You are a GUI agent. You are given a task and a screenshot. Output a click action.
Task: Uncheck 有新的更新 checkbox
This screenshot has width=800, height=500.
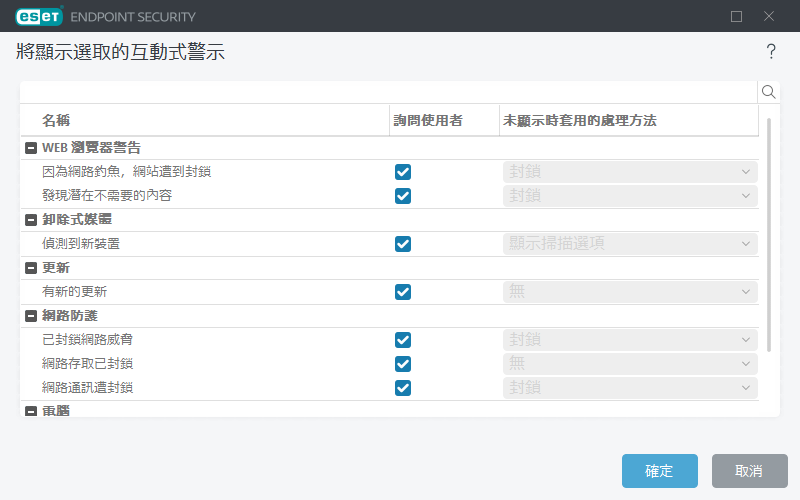[x=403, y=292]
